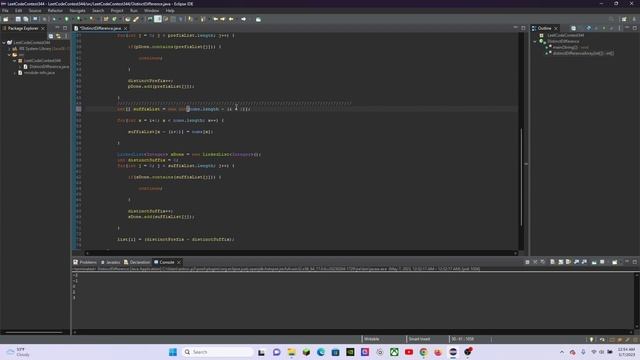Click Link with Editor icon in Package Explorer
640x360 pixels.
(x=58, y=36)
